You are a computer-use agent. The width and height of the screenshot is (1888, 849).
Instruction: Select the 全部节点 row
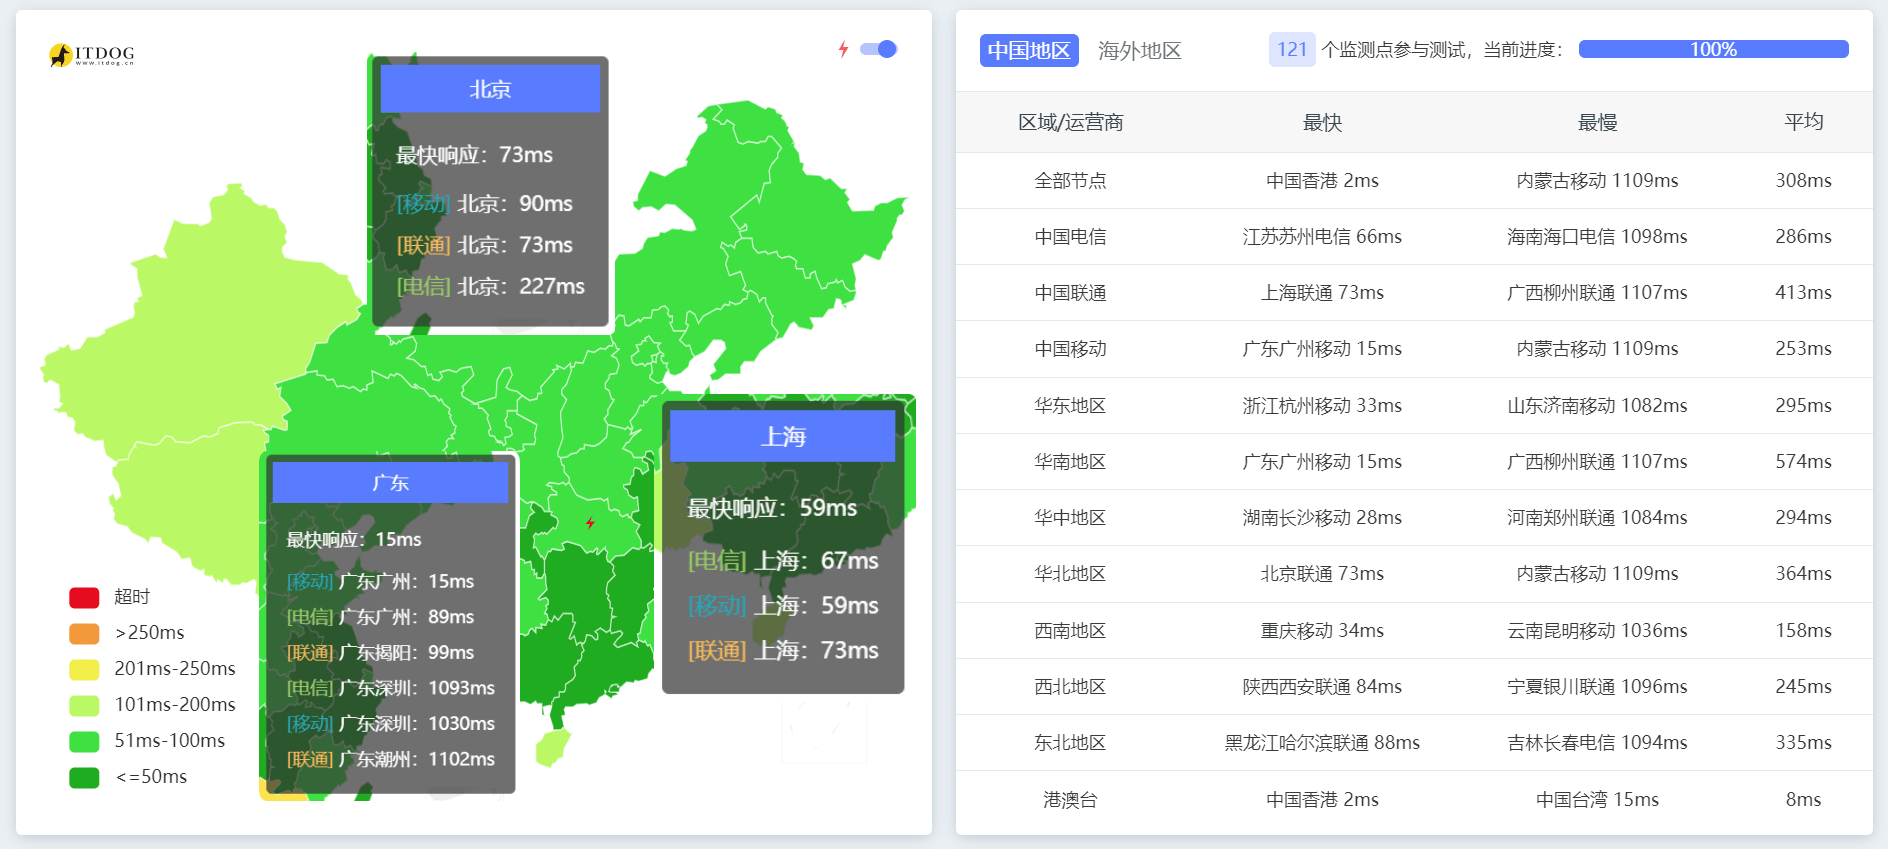(1069, 181)
